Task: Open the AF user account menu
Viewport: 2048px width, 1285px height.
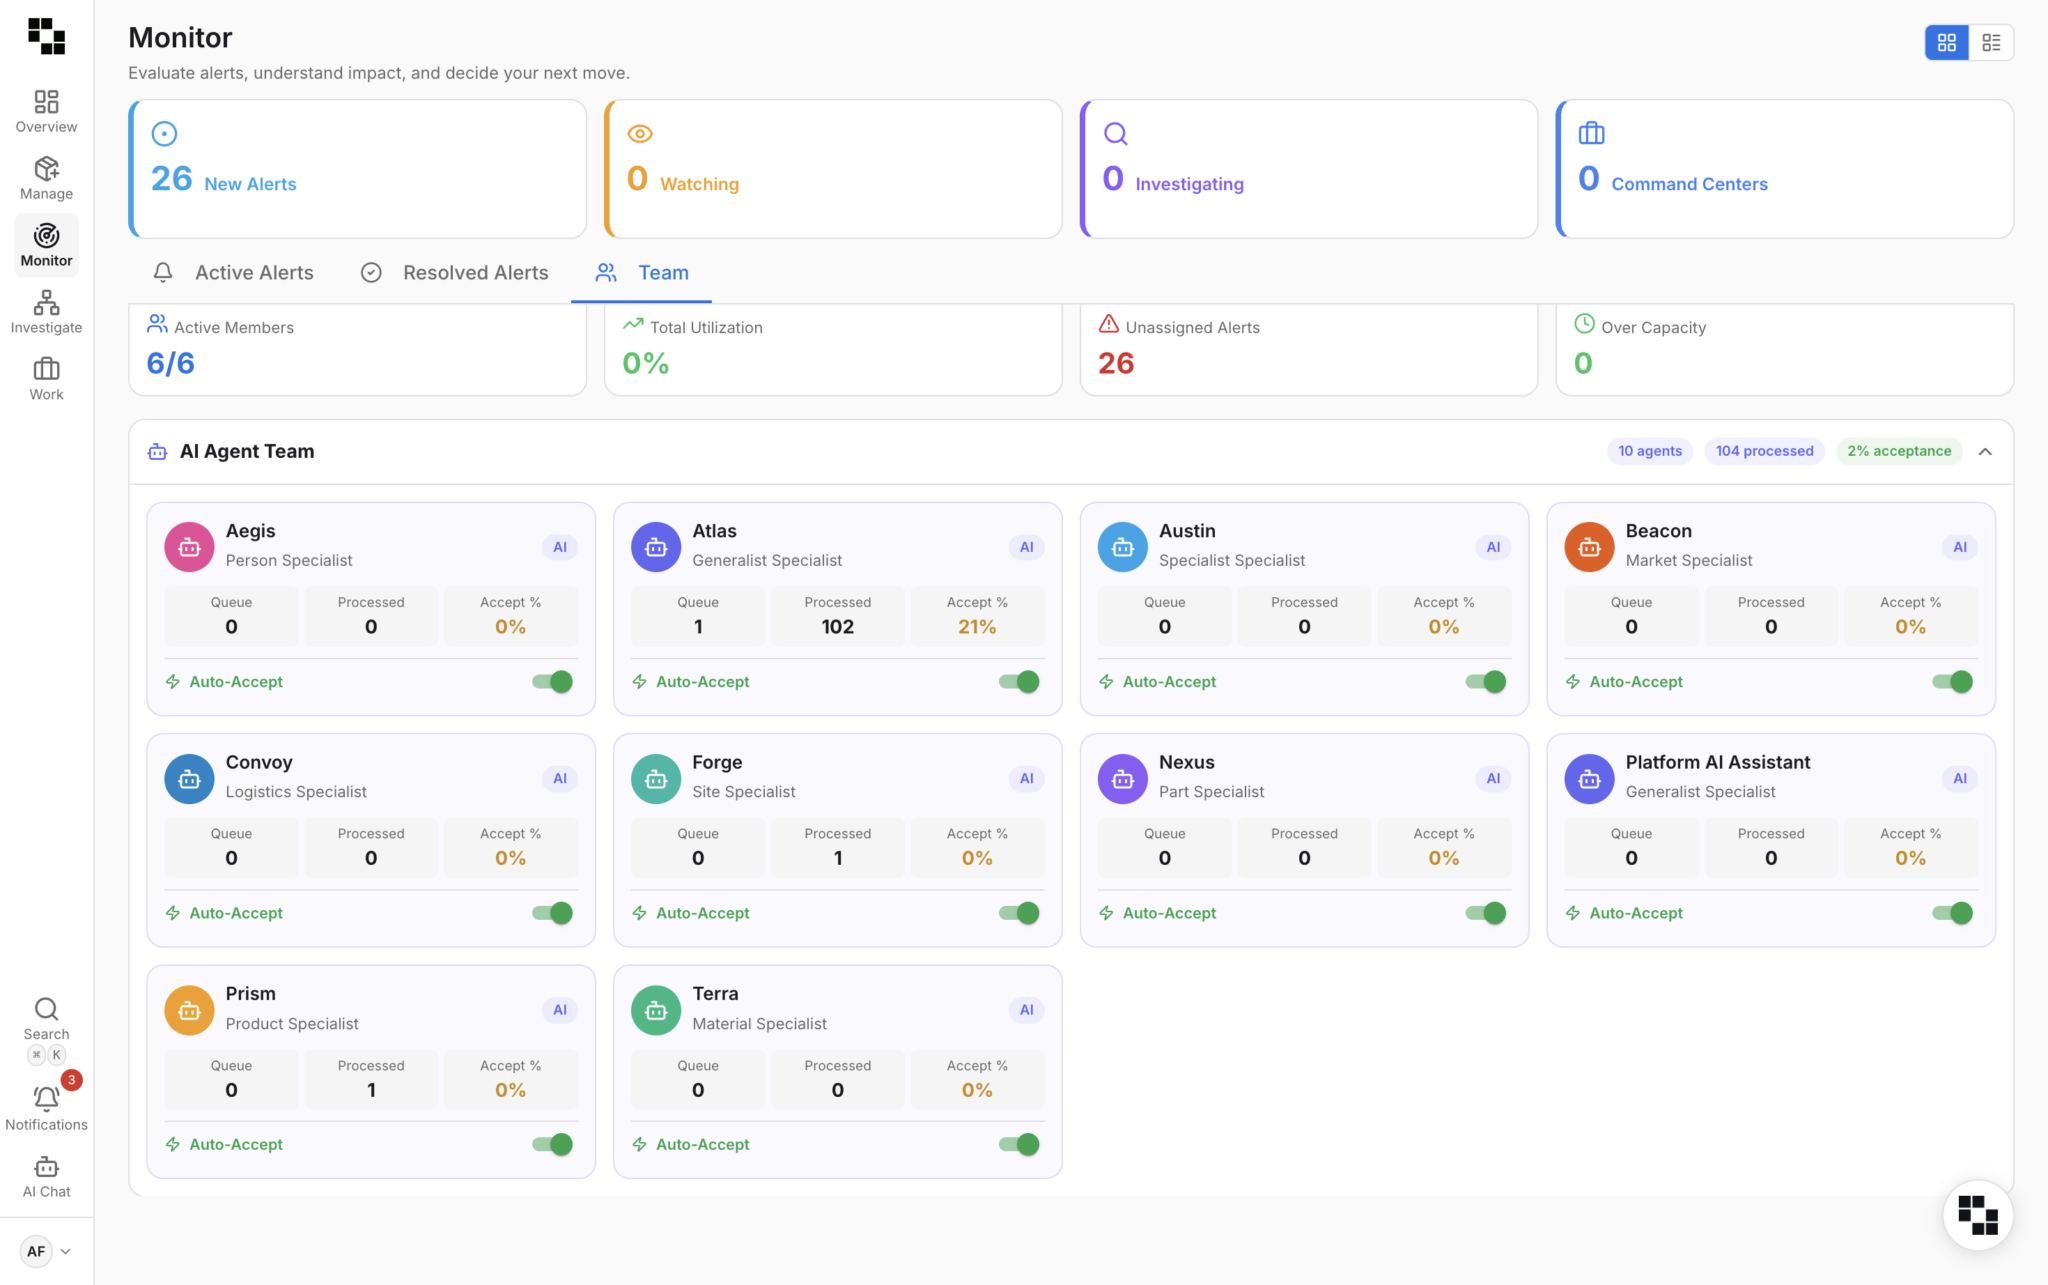Action: point(46,1251)
